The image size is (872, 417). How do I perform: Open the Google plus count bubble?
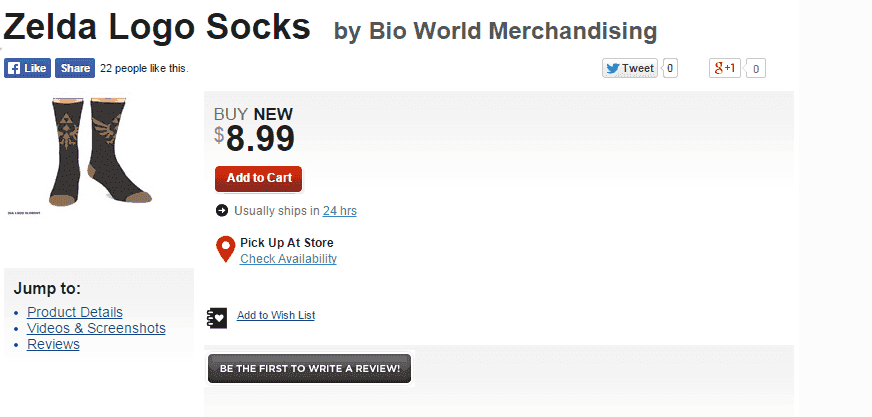[x=755, y=69]
